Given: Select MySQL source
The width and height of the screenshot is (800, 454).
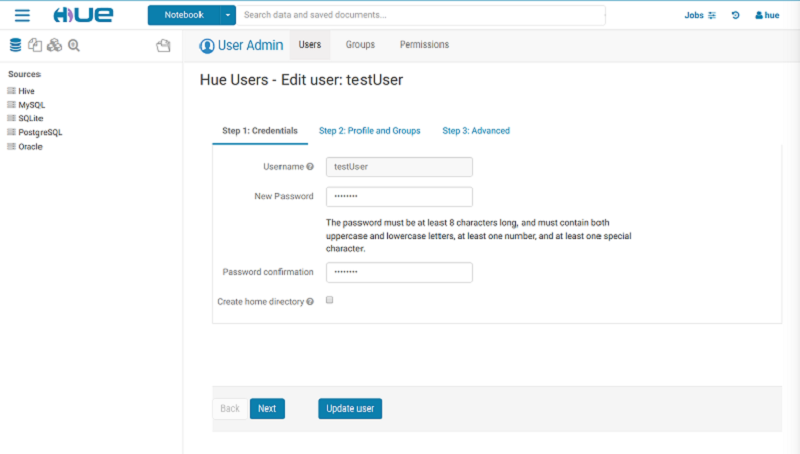Looking at the screenshot, I should [32, 105].
